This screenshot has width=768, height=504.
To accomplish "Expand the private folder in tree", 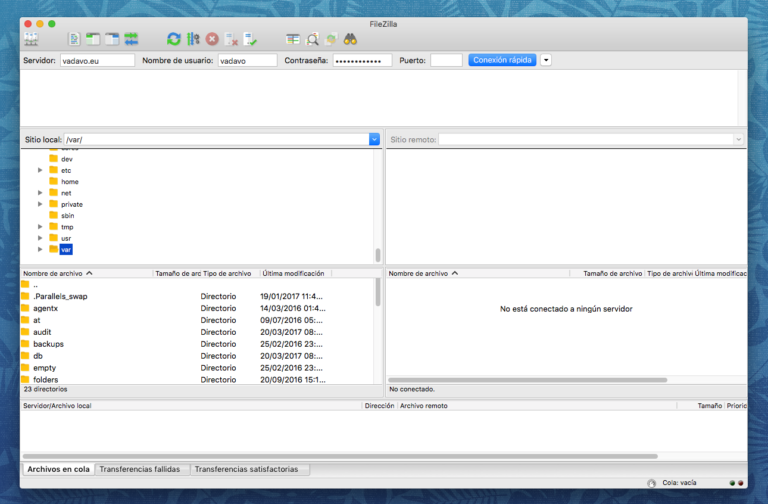I will (x=40, y=204).
